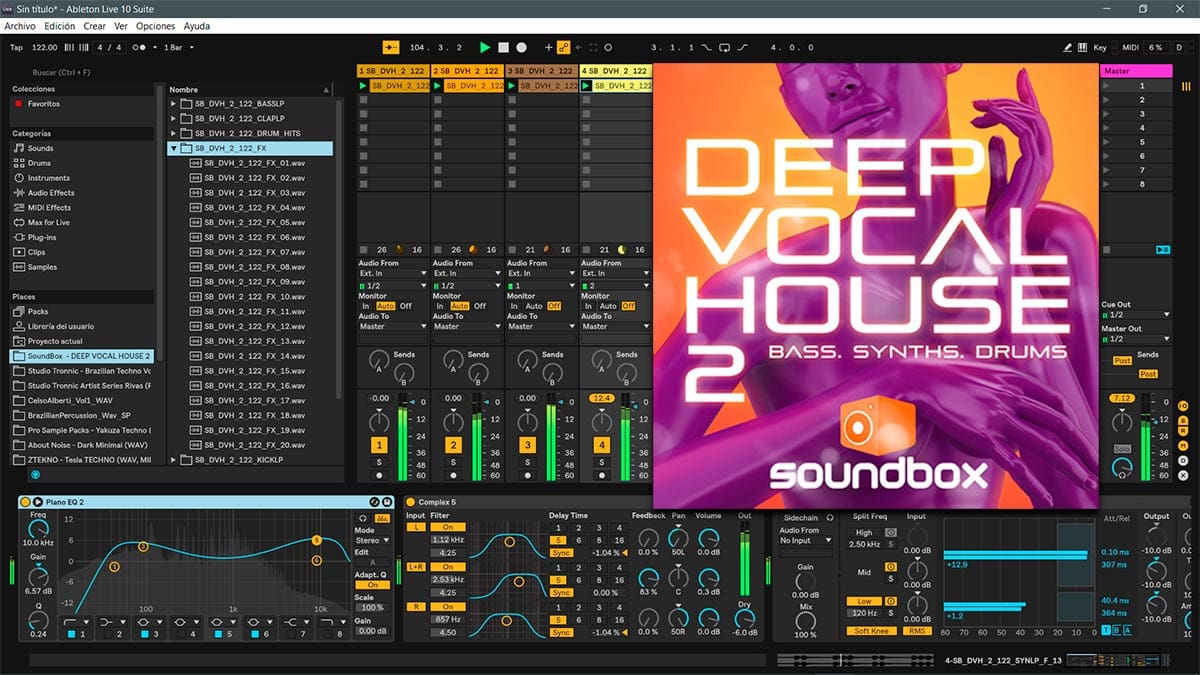Toggle the Follow playback button

[x=390, y=47]
